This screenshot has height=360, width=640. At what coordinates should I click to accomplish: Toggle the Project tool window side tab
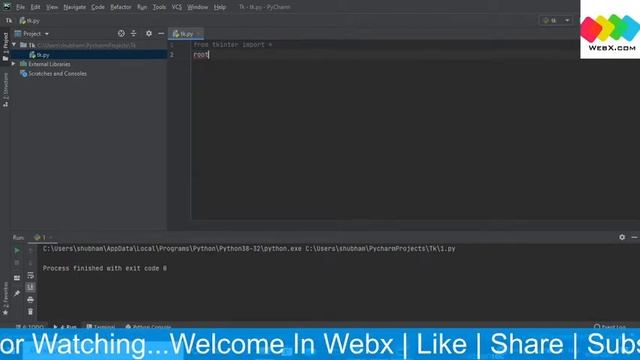tap(5, 47)
